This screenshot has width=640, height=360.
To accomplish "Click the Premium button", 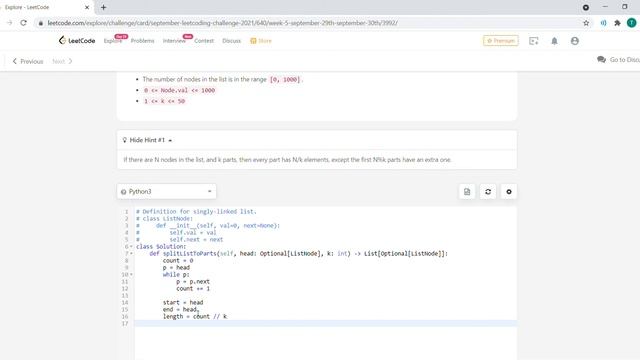I will [x=501, y=41].
